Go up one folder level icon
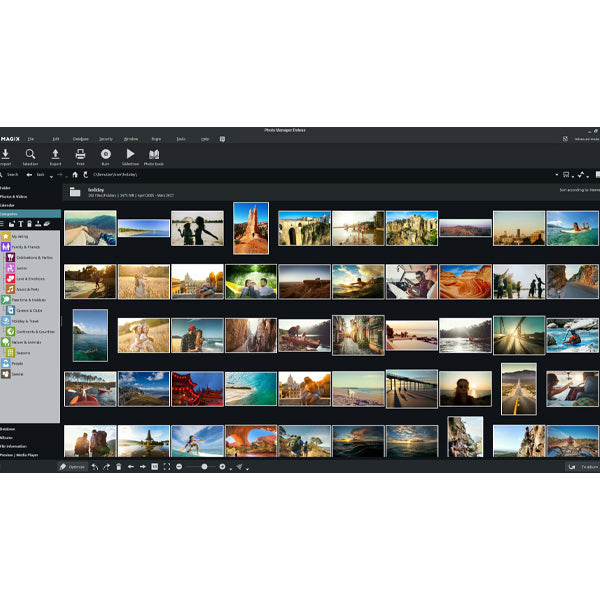 (x=86, y=175)
